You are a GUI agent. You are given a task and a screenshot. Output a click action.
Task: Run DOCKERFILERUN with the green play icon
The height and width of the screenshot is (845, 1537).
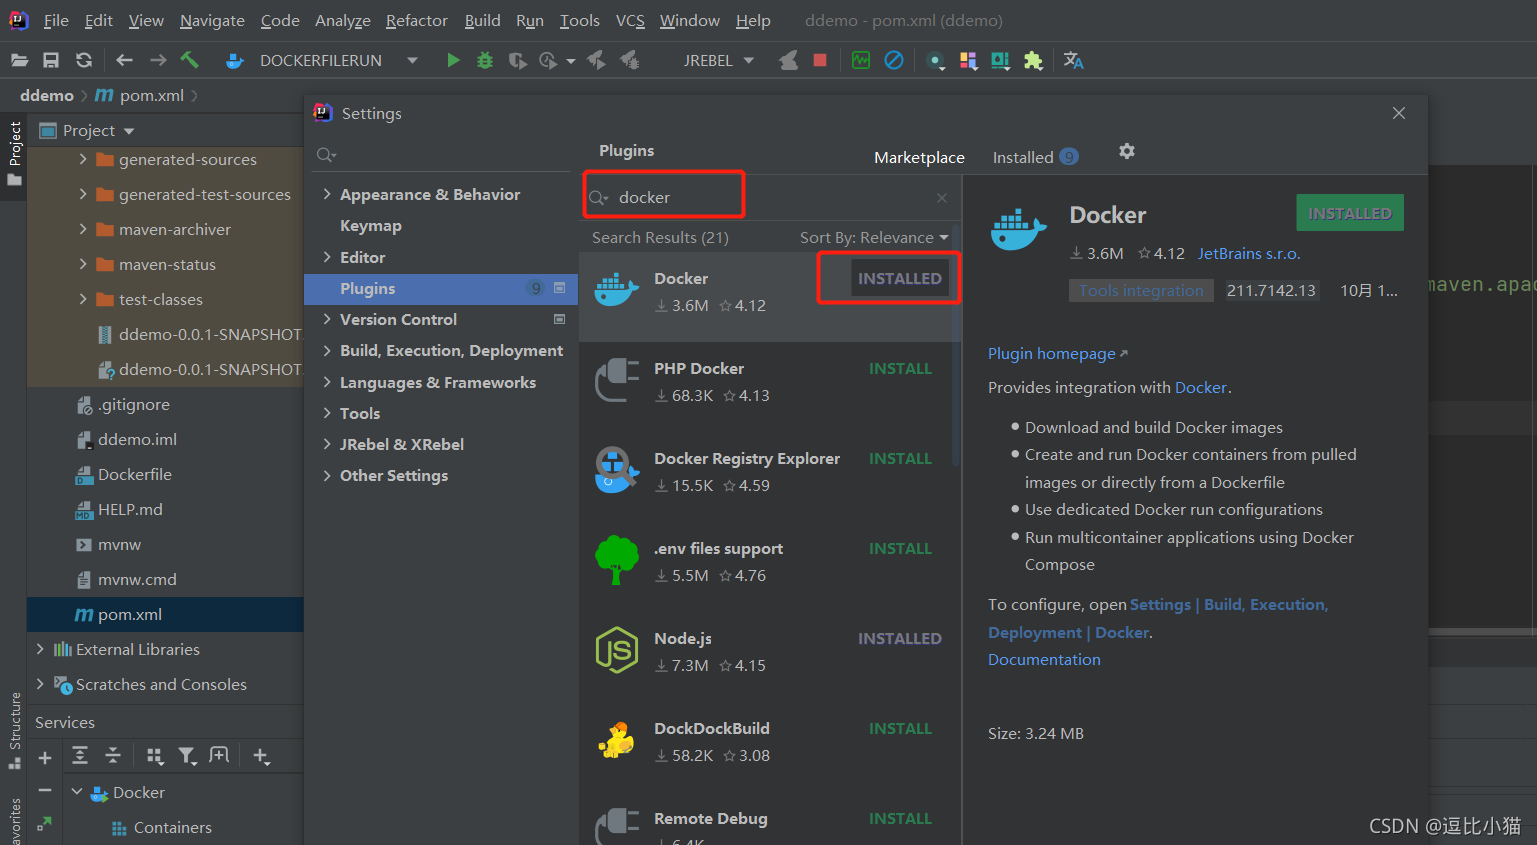coord(453,60)
